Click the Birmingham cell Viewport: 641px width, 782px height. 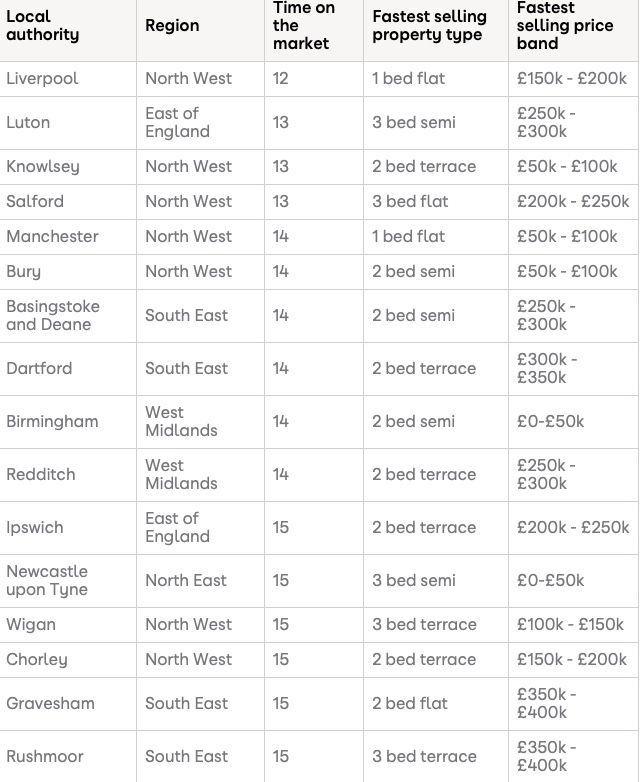point(52,422)
